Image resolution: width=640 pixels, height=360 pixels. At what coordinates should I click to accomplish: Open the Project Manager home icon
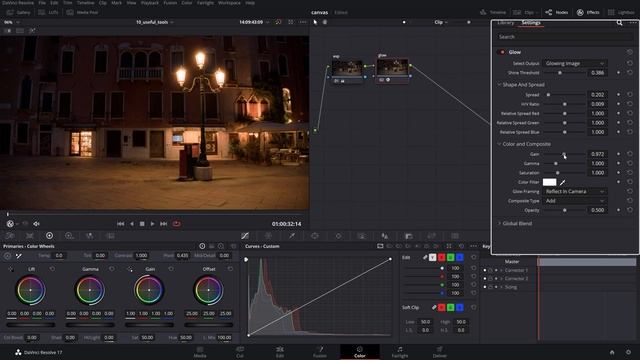[612, 352]
